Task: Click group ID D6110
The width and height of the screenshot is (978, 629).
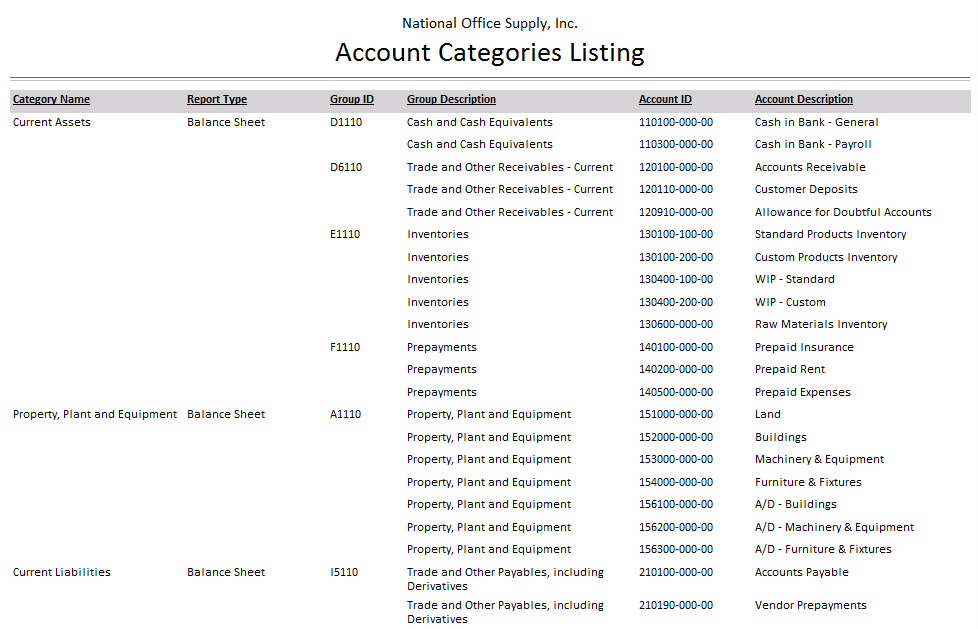Action: coord(346,167)
